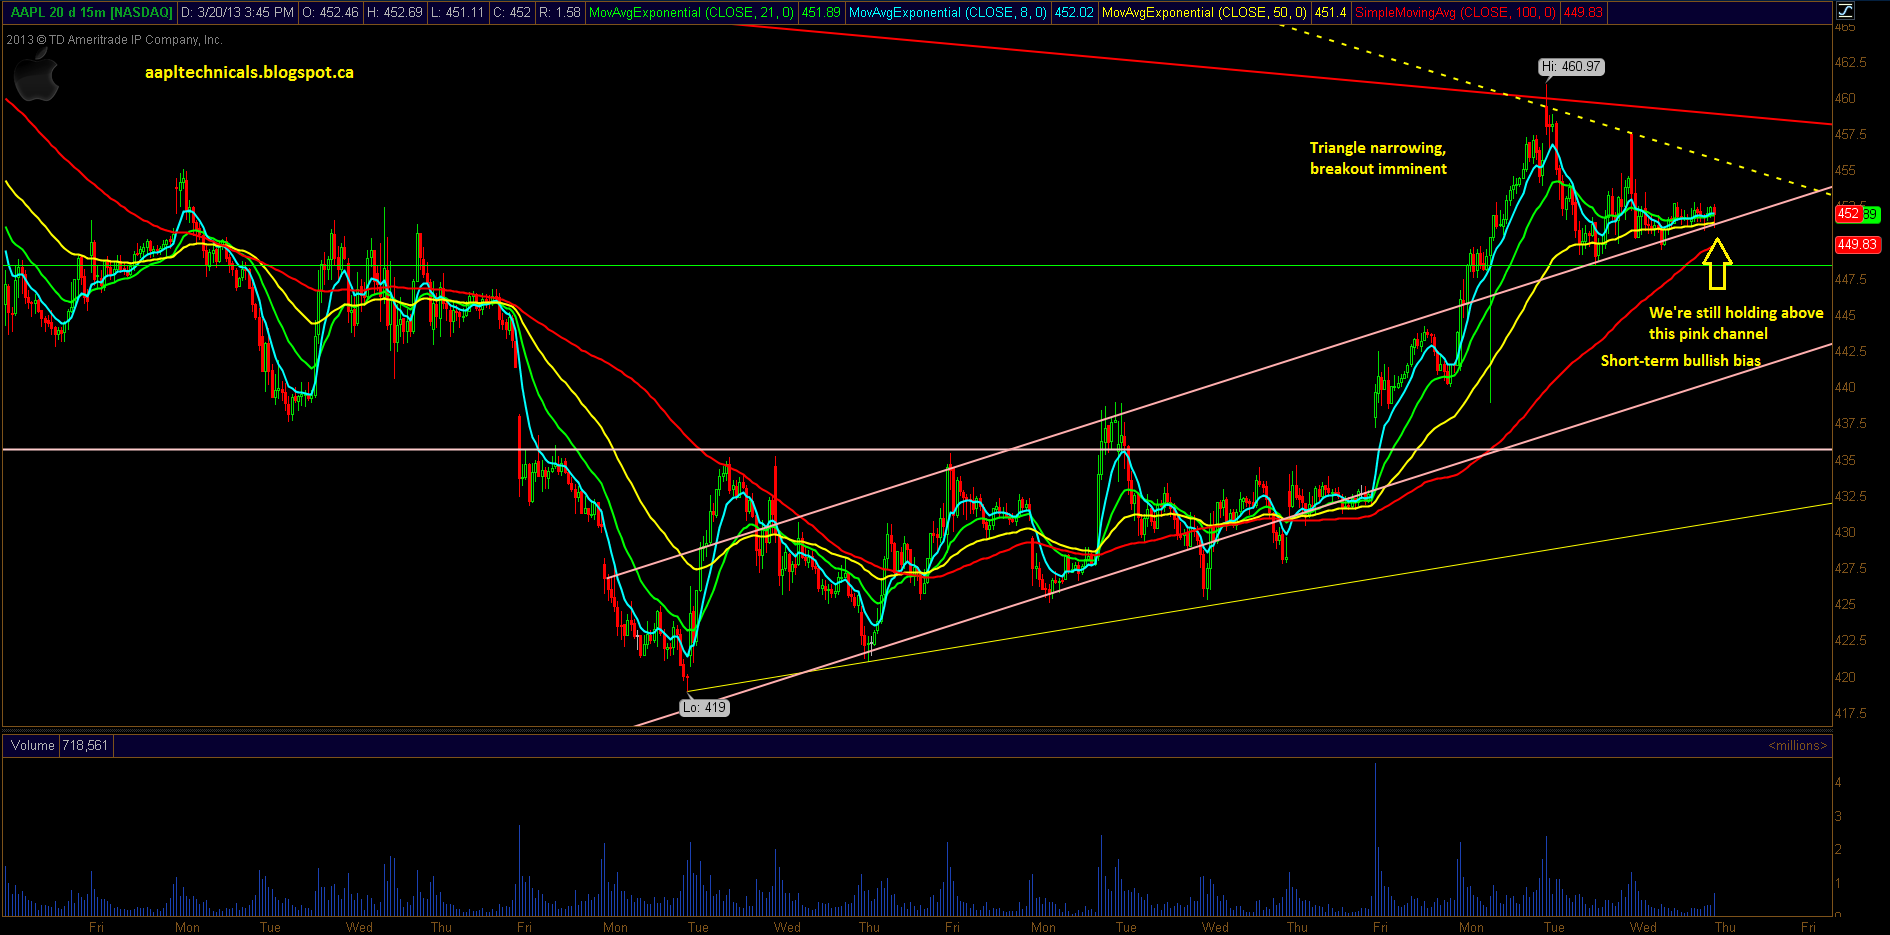Viewport: 1890px width, 935px height.
Task: Select the MovAvgExponential (CLOSE, 21, 0) study label
Action: [692, 13]
